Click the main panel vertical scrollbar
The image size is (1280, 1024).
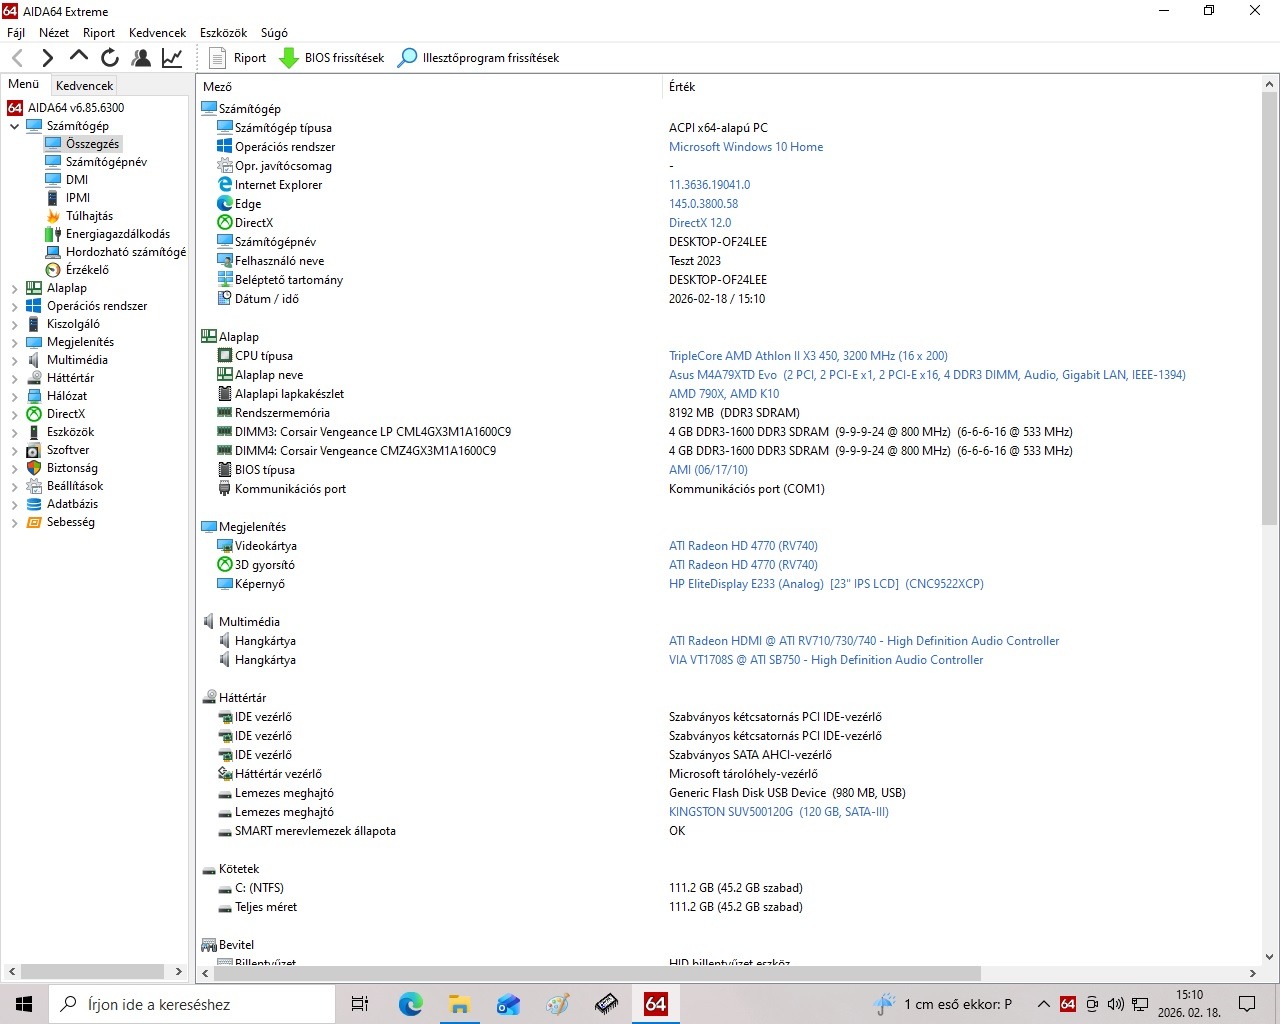1269,308
